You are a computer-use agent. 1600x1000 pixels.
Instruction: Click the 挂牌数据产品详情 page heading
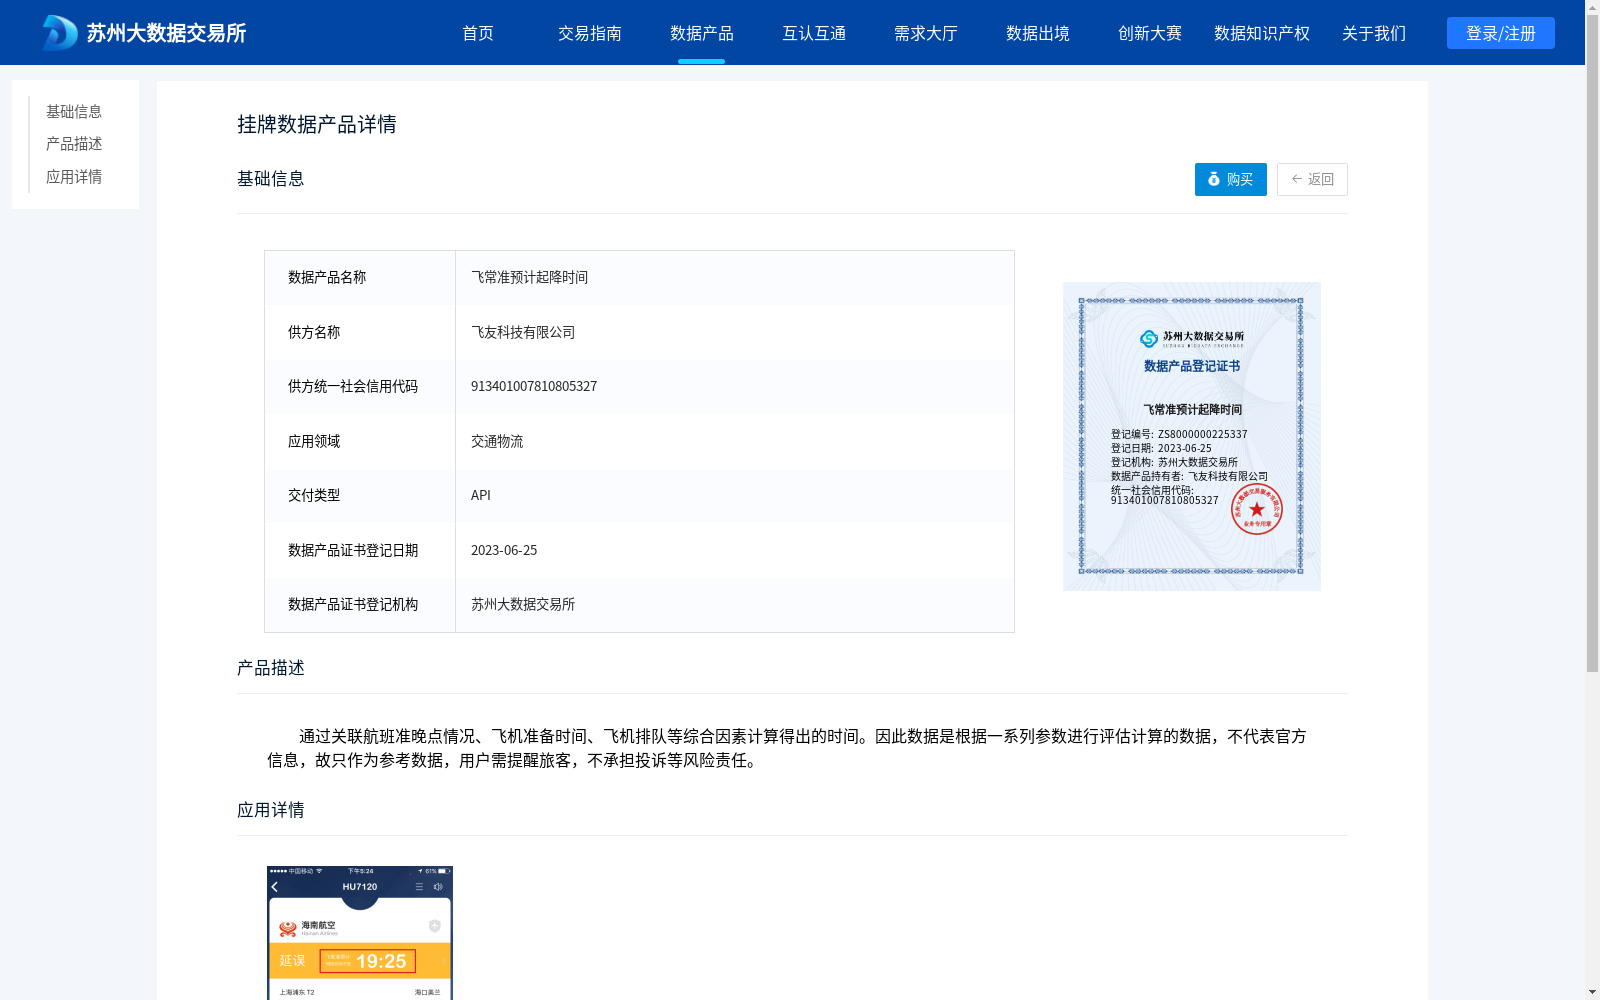pyautogui.click(x=317, y=124)
